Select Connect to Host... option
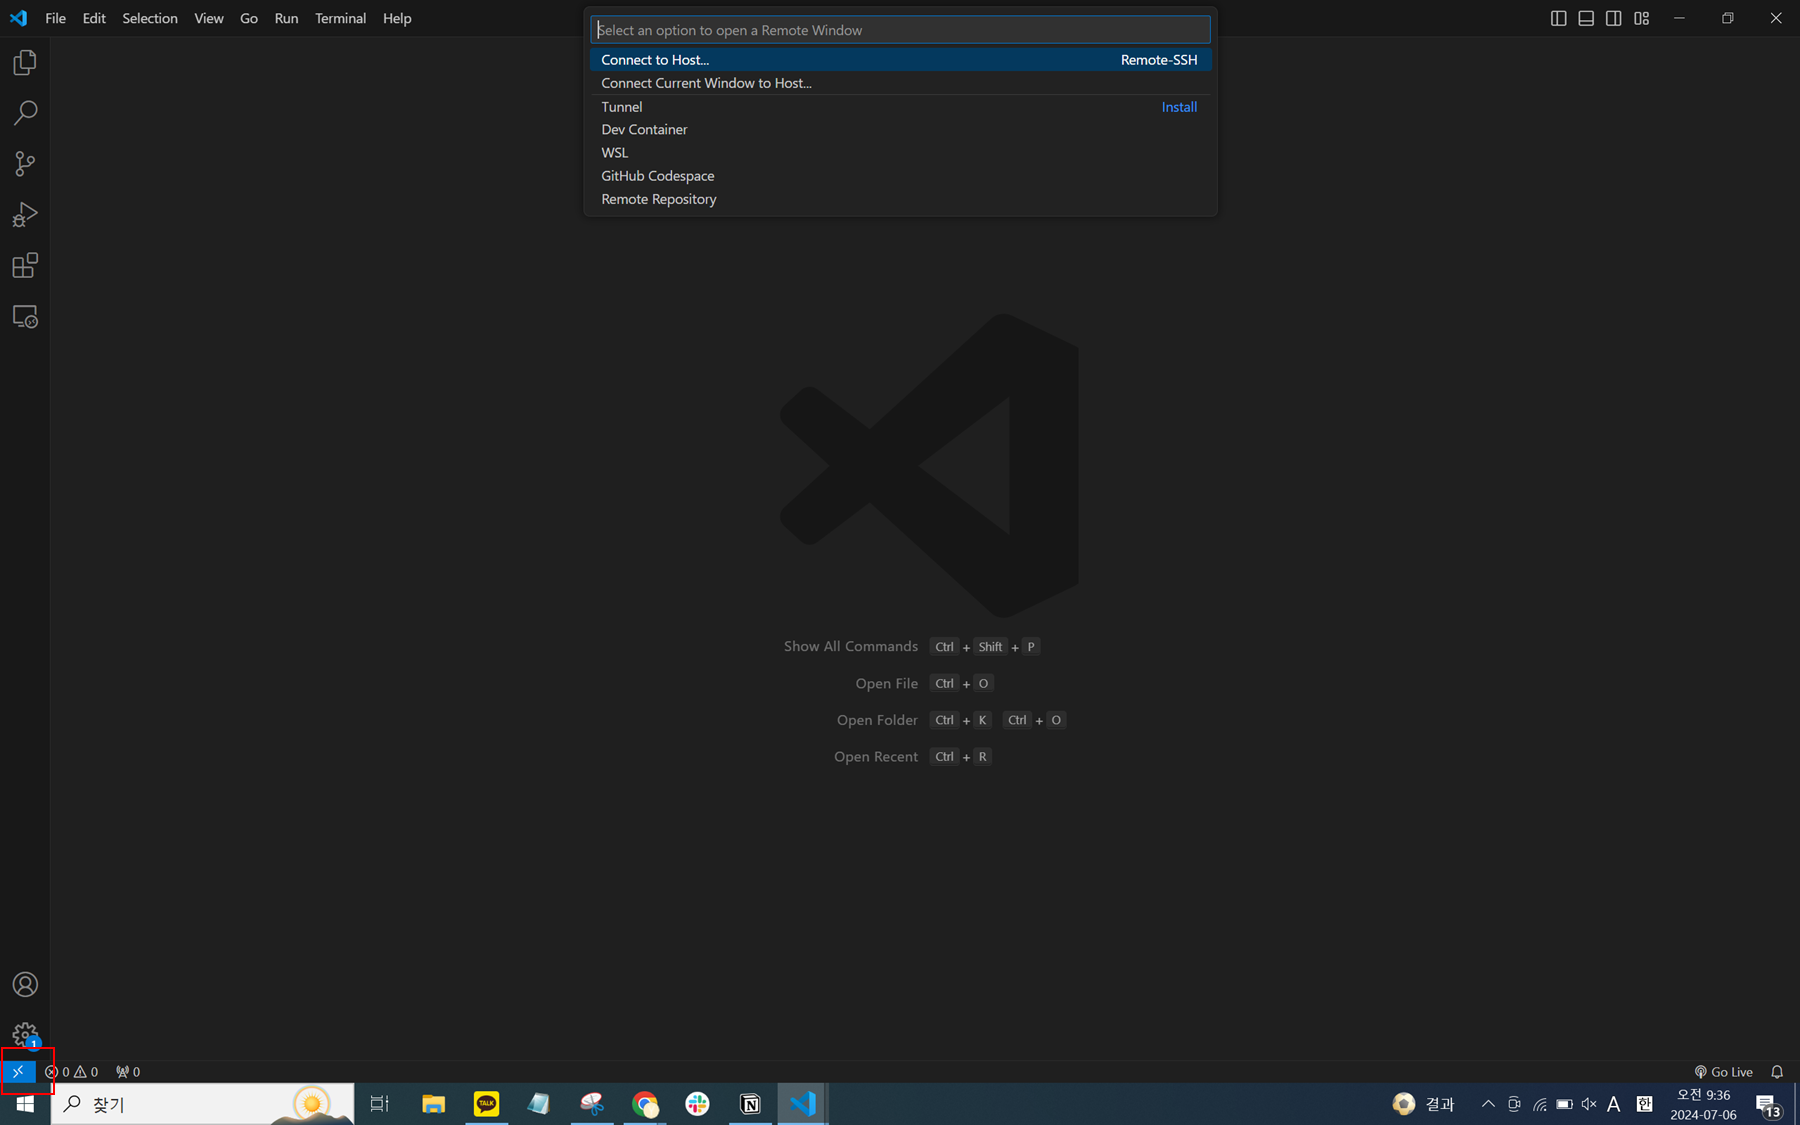Image resolution: width=1800 pixels, height=1125 pixels. (x=900, y=60)
